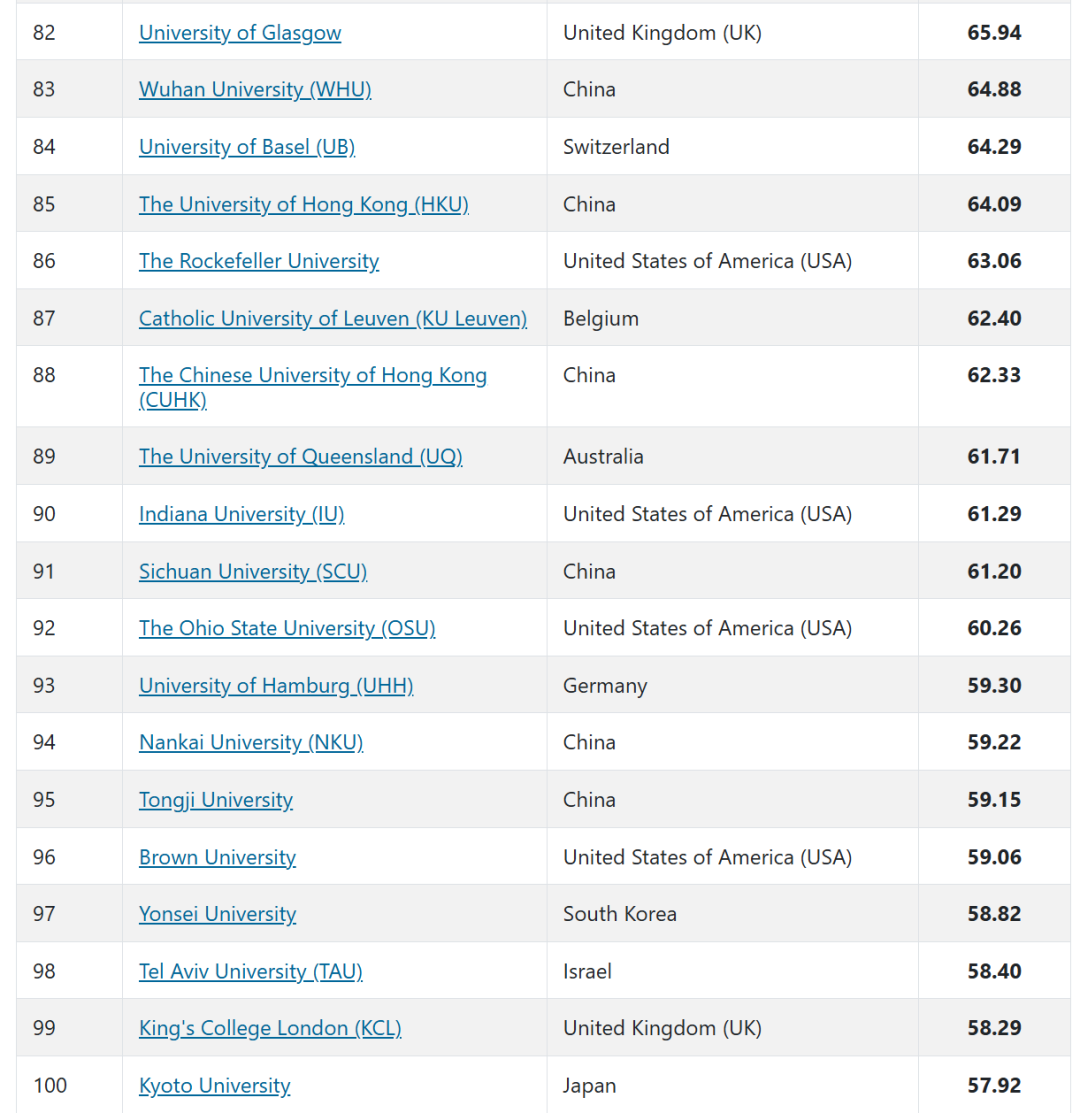This screenshot has height=1113, width=1080.
Task: Open the University of Glasgow link
Action: tap(240, 33)
